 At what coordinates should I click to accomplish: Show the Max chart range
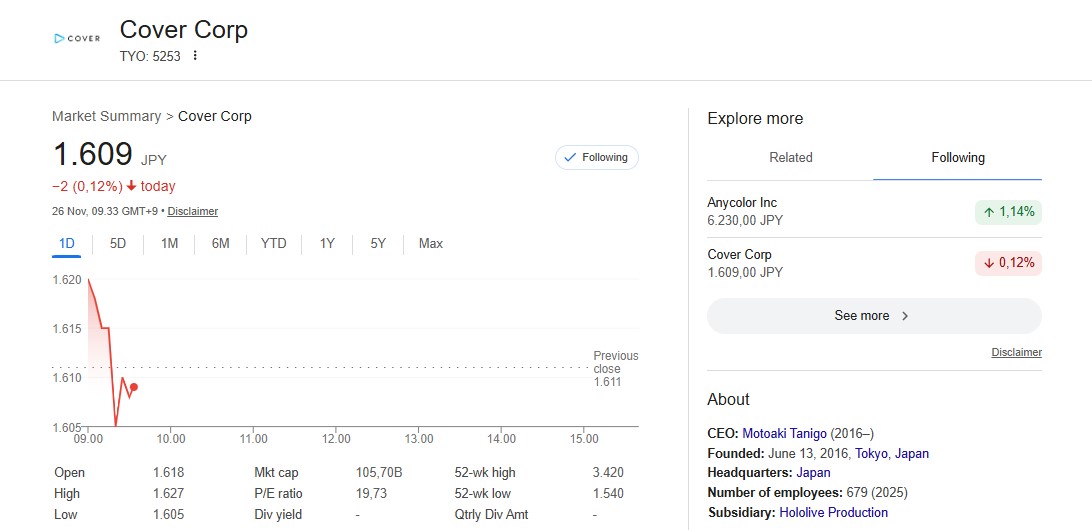point(430,244)
